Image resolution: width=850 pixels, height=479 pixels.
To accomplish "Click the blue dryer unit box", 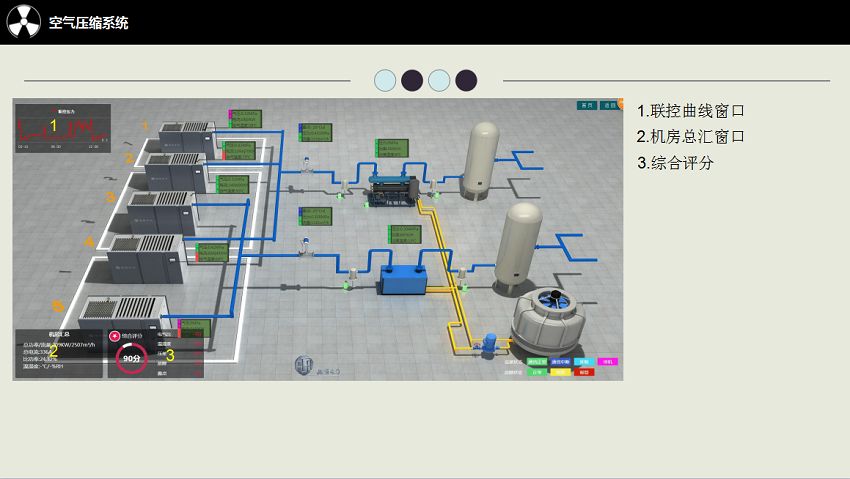I will click(403, 279).
